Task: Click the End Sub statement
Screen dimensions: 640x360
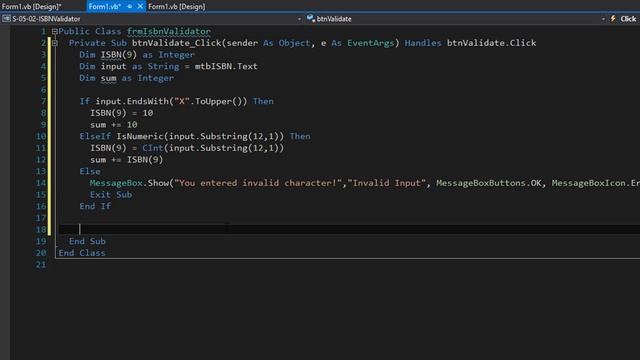Action: coord(87,241)
